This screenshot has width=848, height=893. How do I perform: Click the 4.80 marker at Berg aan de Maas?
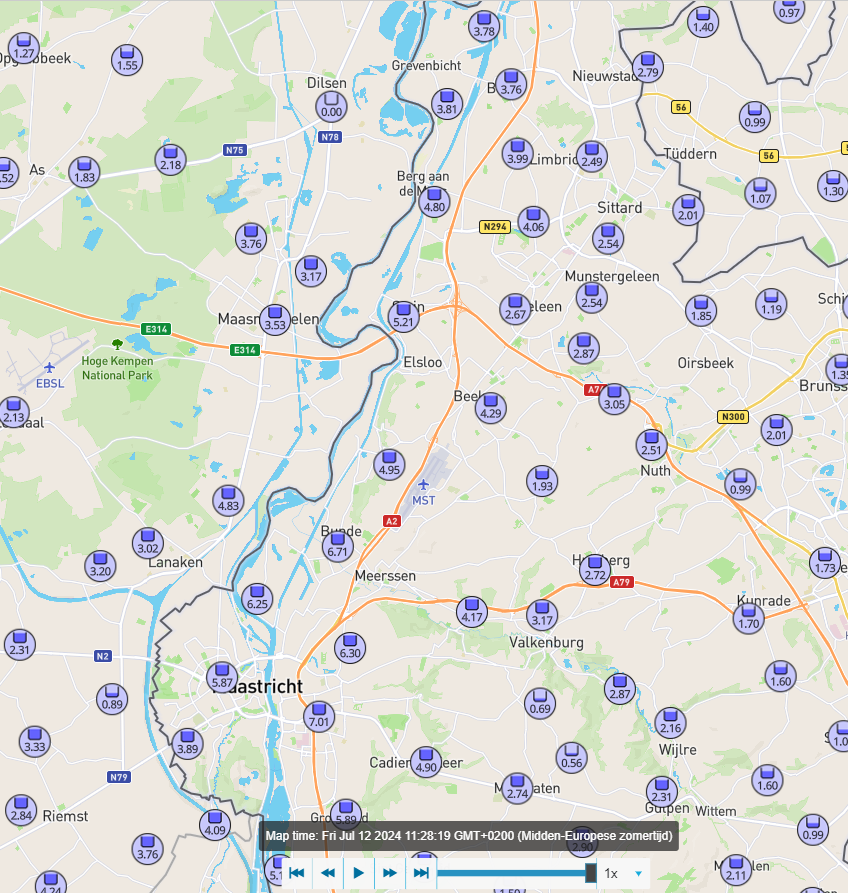pyautogui.click(x=435, y=202)
